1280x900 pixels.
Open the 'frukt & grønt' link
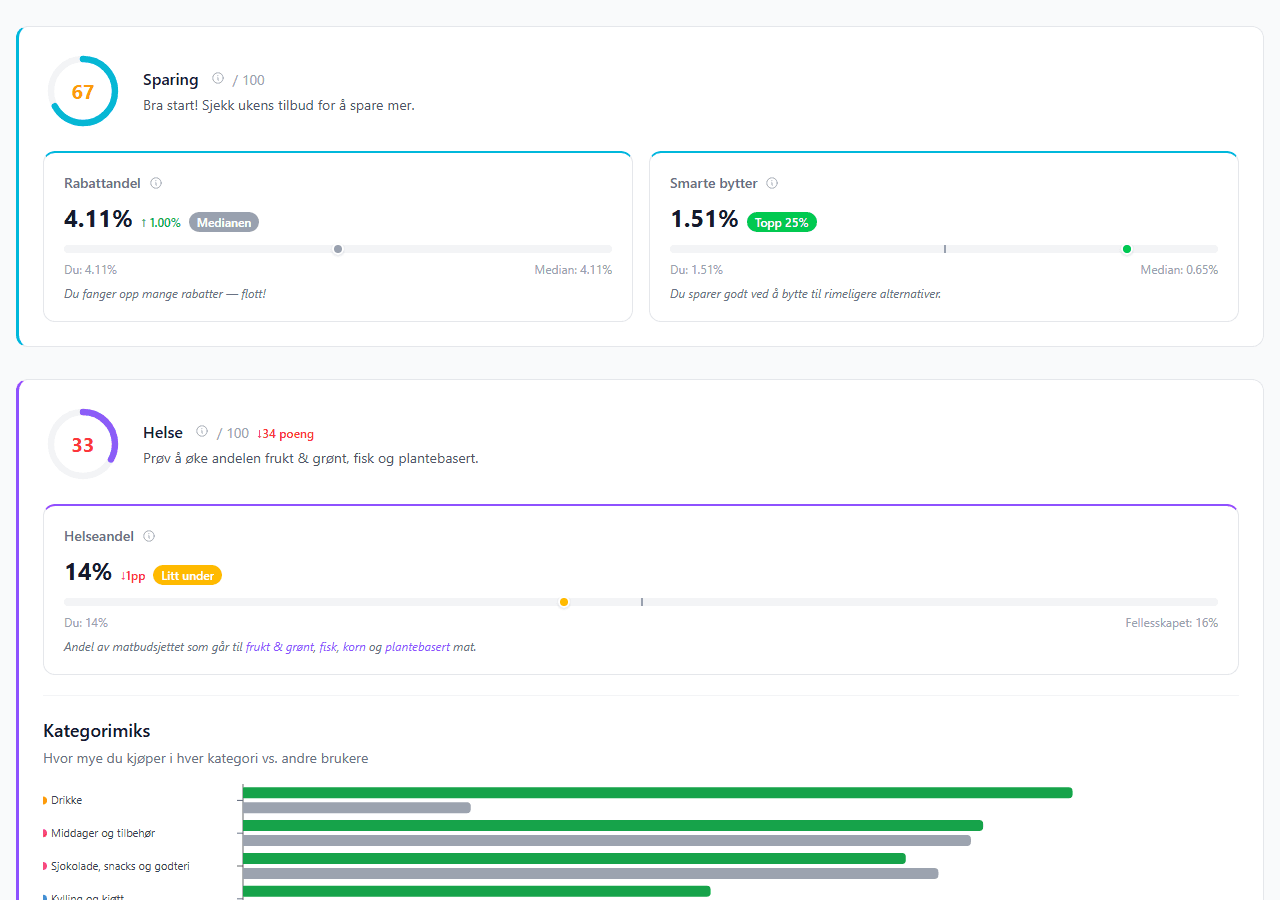click(x=279, y=647)
